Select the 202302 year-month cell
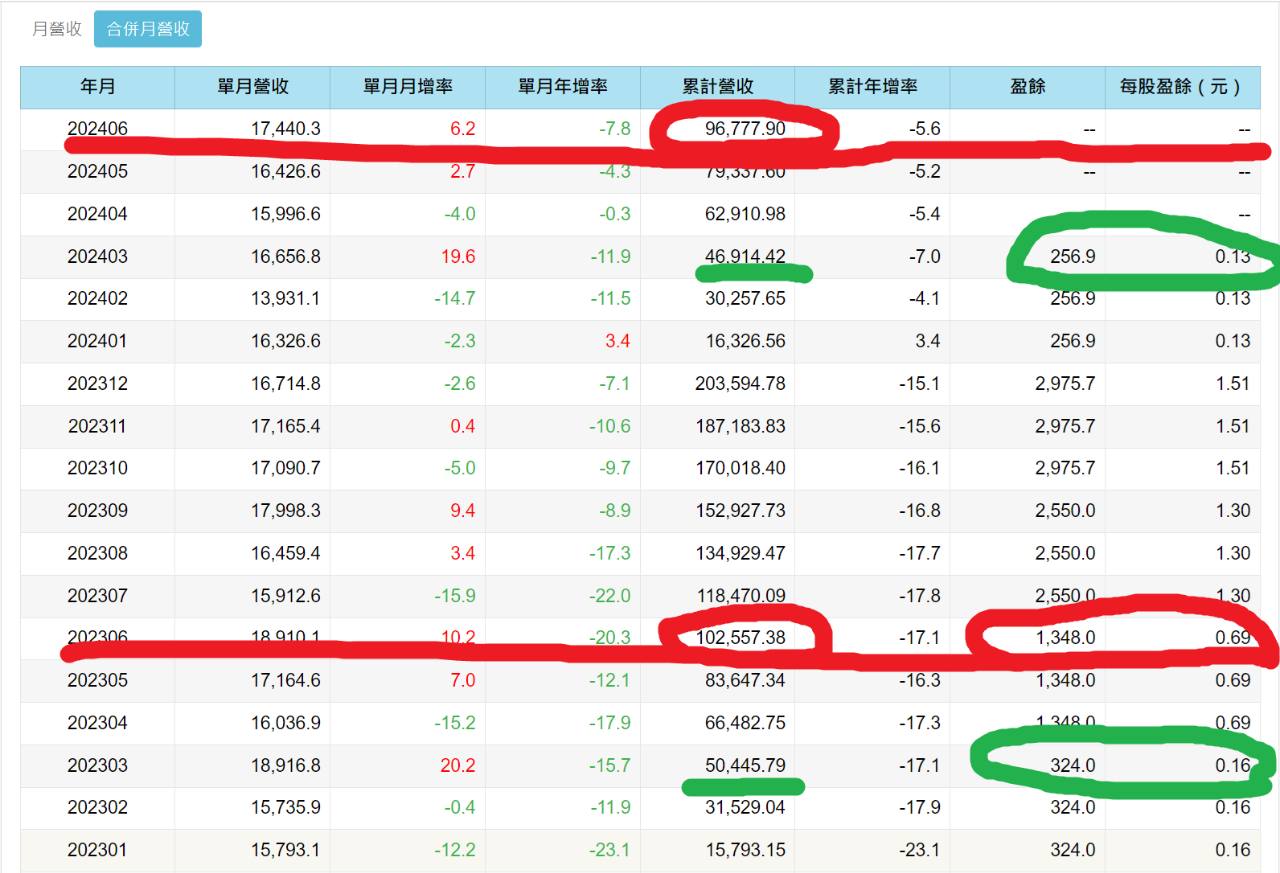This screenshot has height=873, width=1280. 98,807
